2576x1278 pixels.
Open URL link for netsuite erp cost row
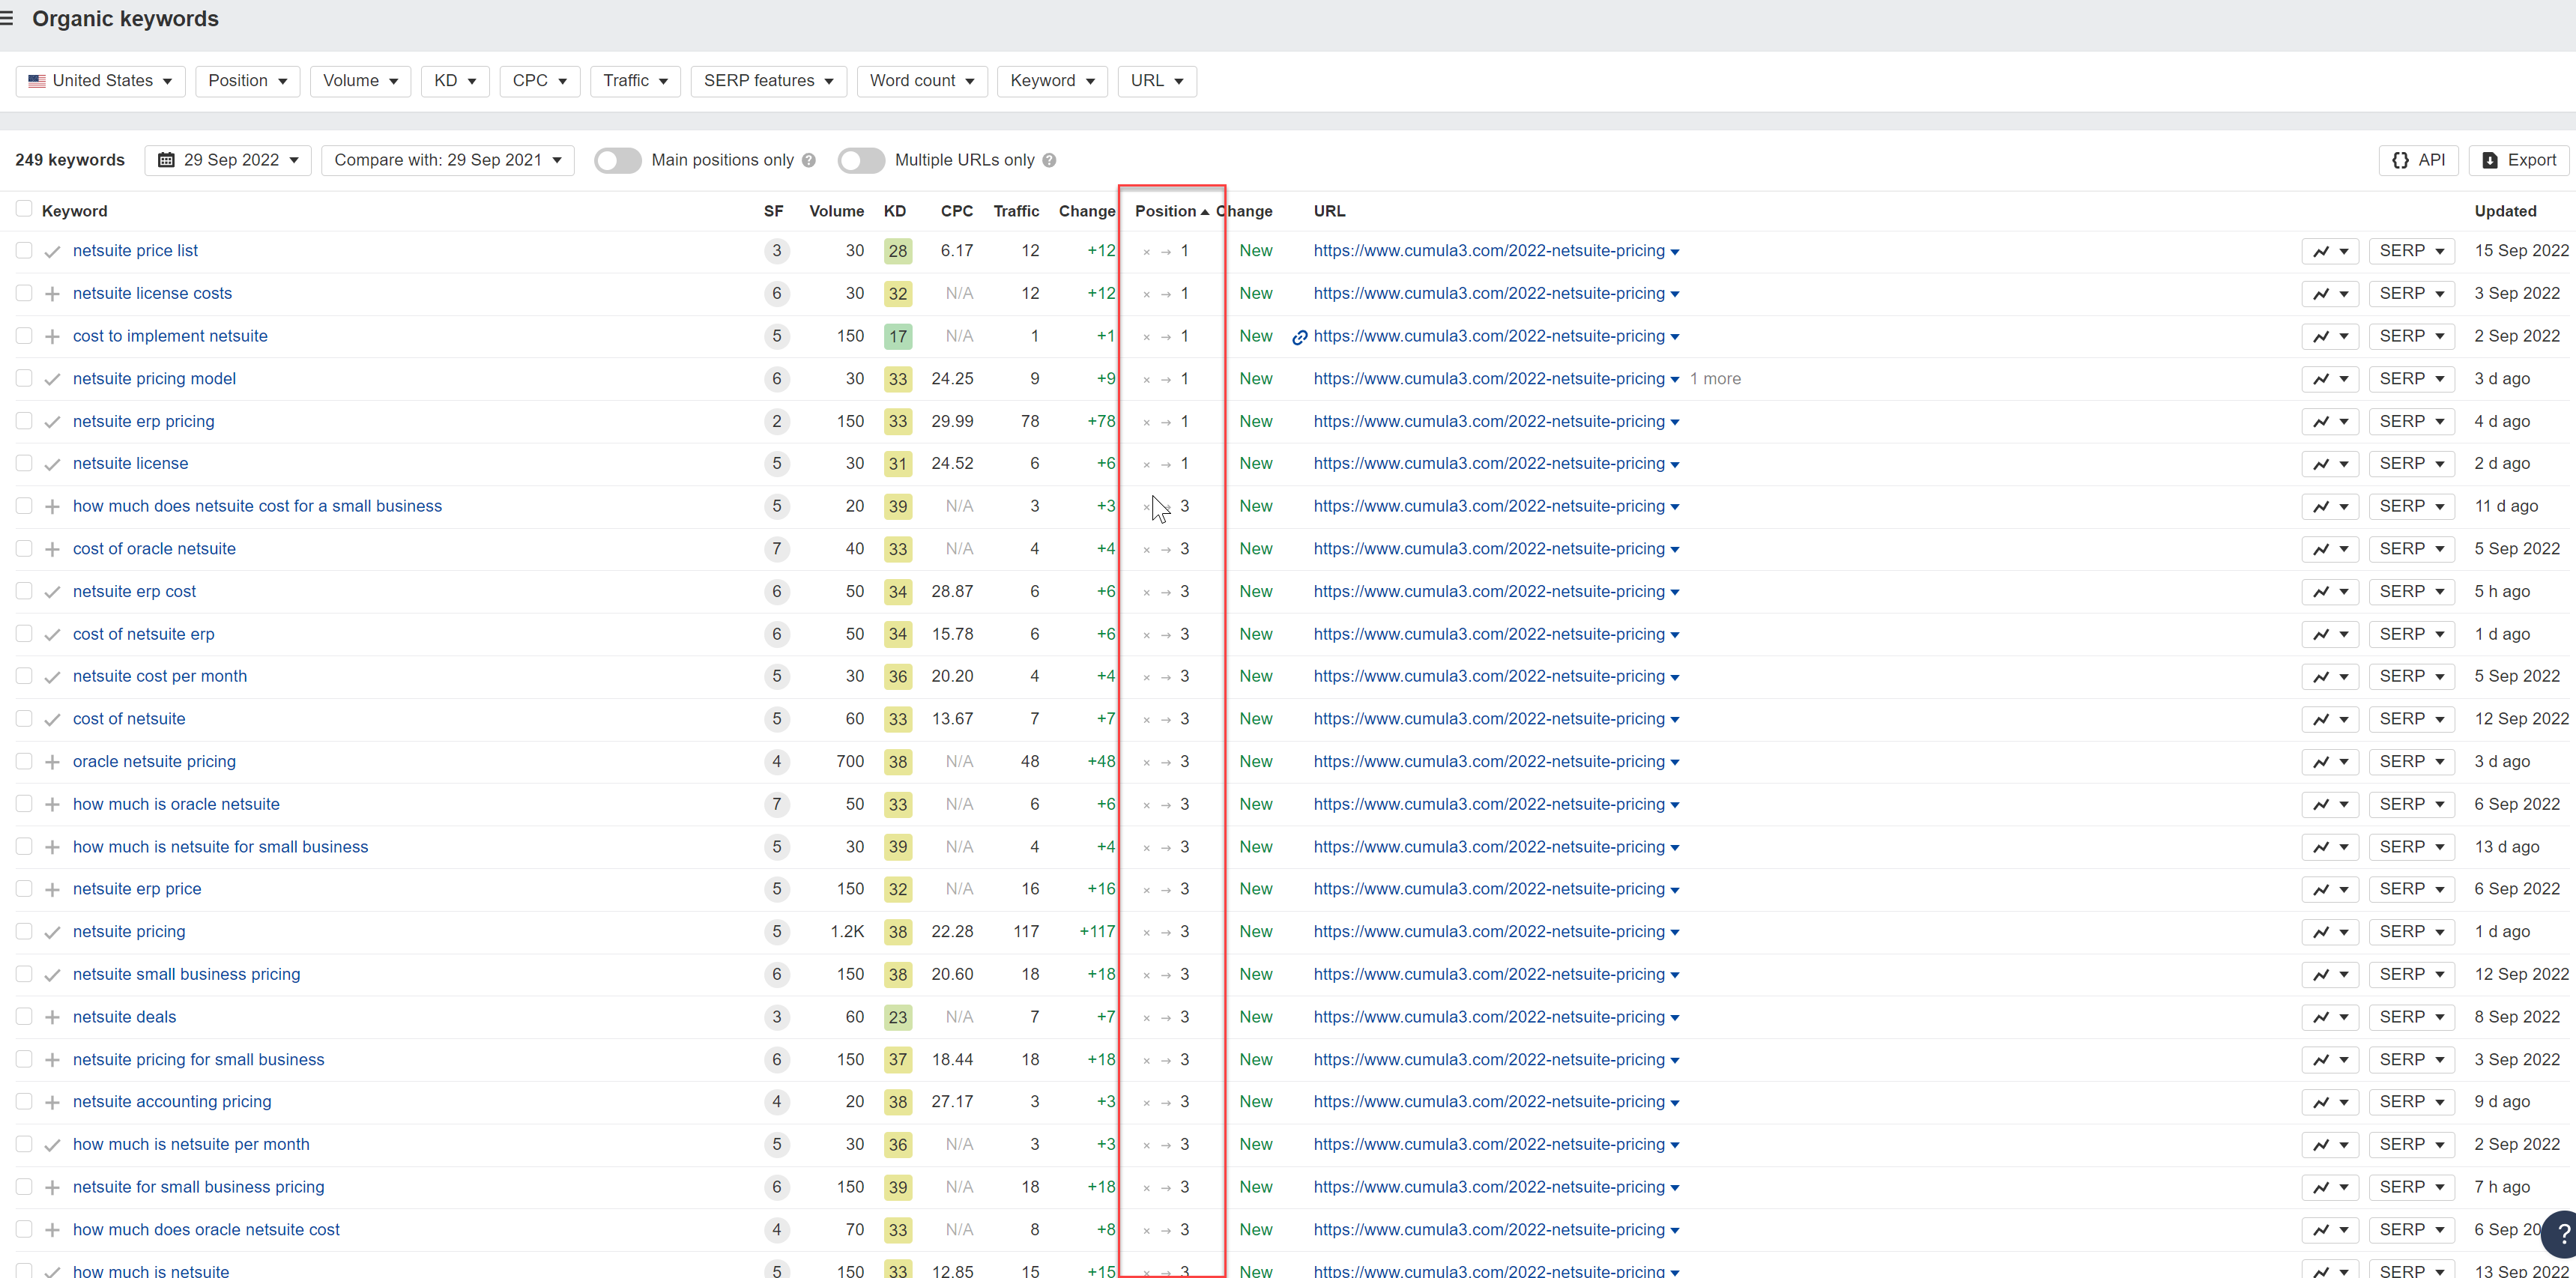1489,592
